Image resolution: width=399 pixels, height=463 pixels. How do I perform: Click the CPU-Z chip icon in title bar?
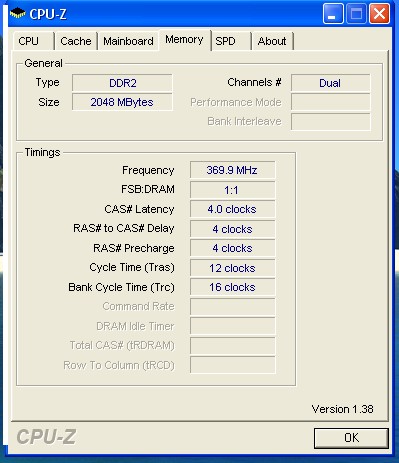click(18, 14)
